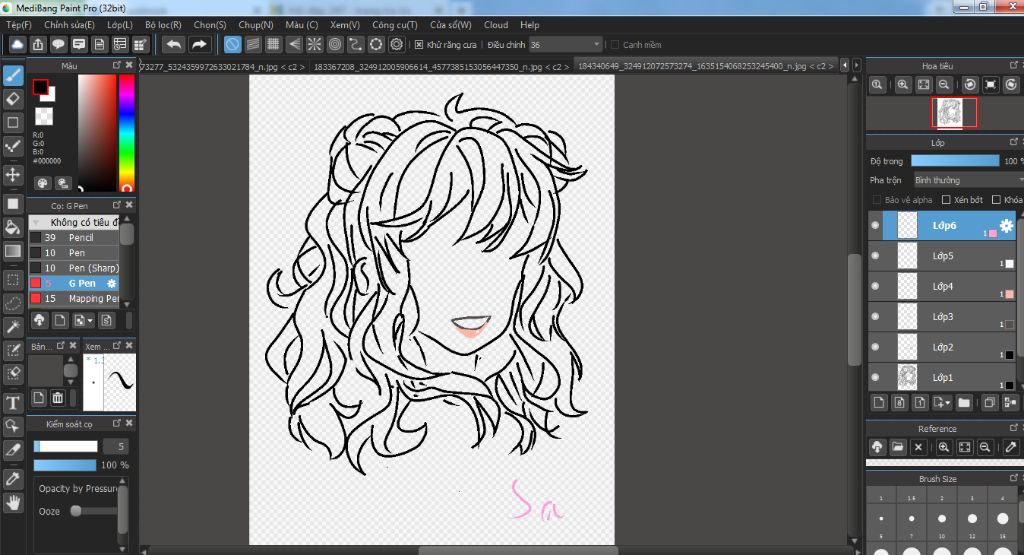Enable the grid snap guide
The image size is (1024, 555).
(273, 44)
